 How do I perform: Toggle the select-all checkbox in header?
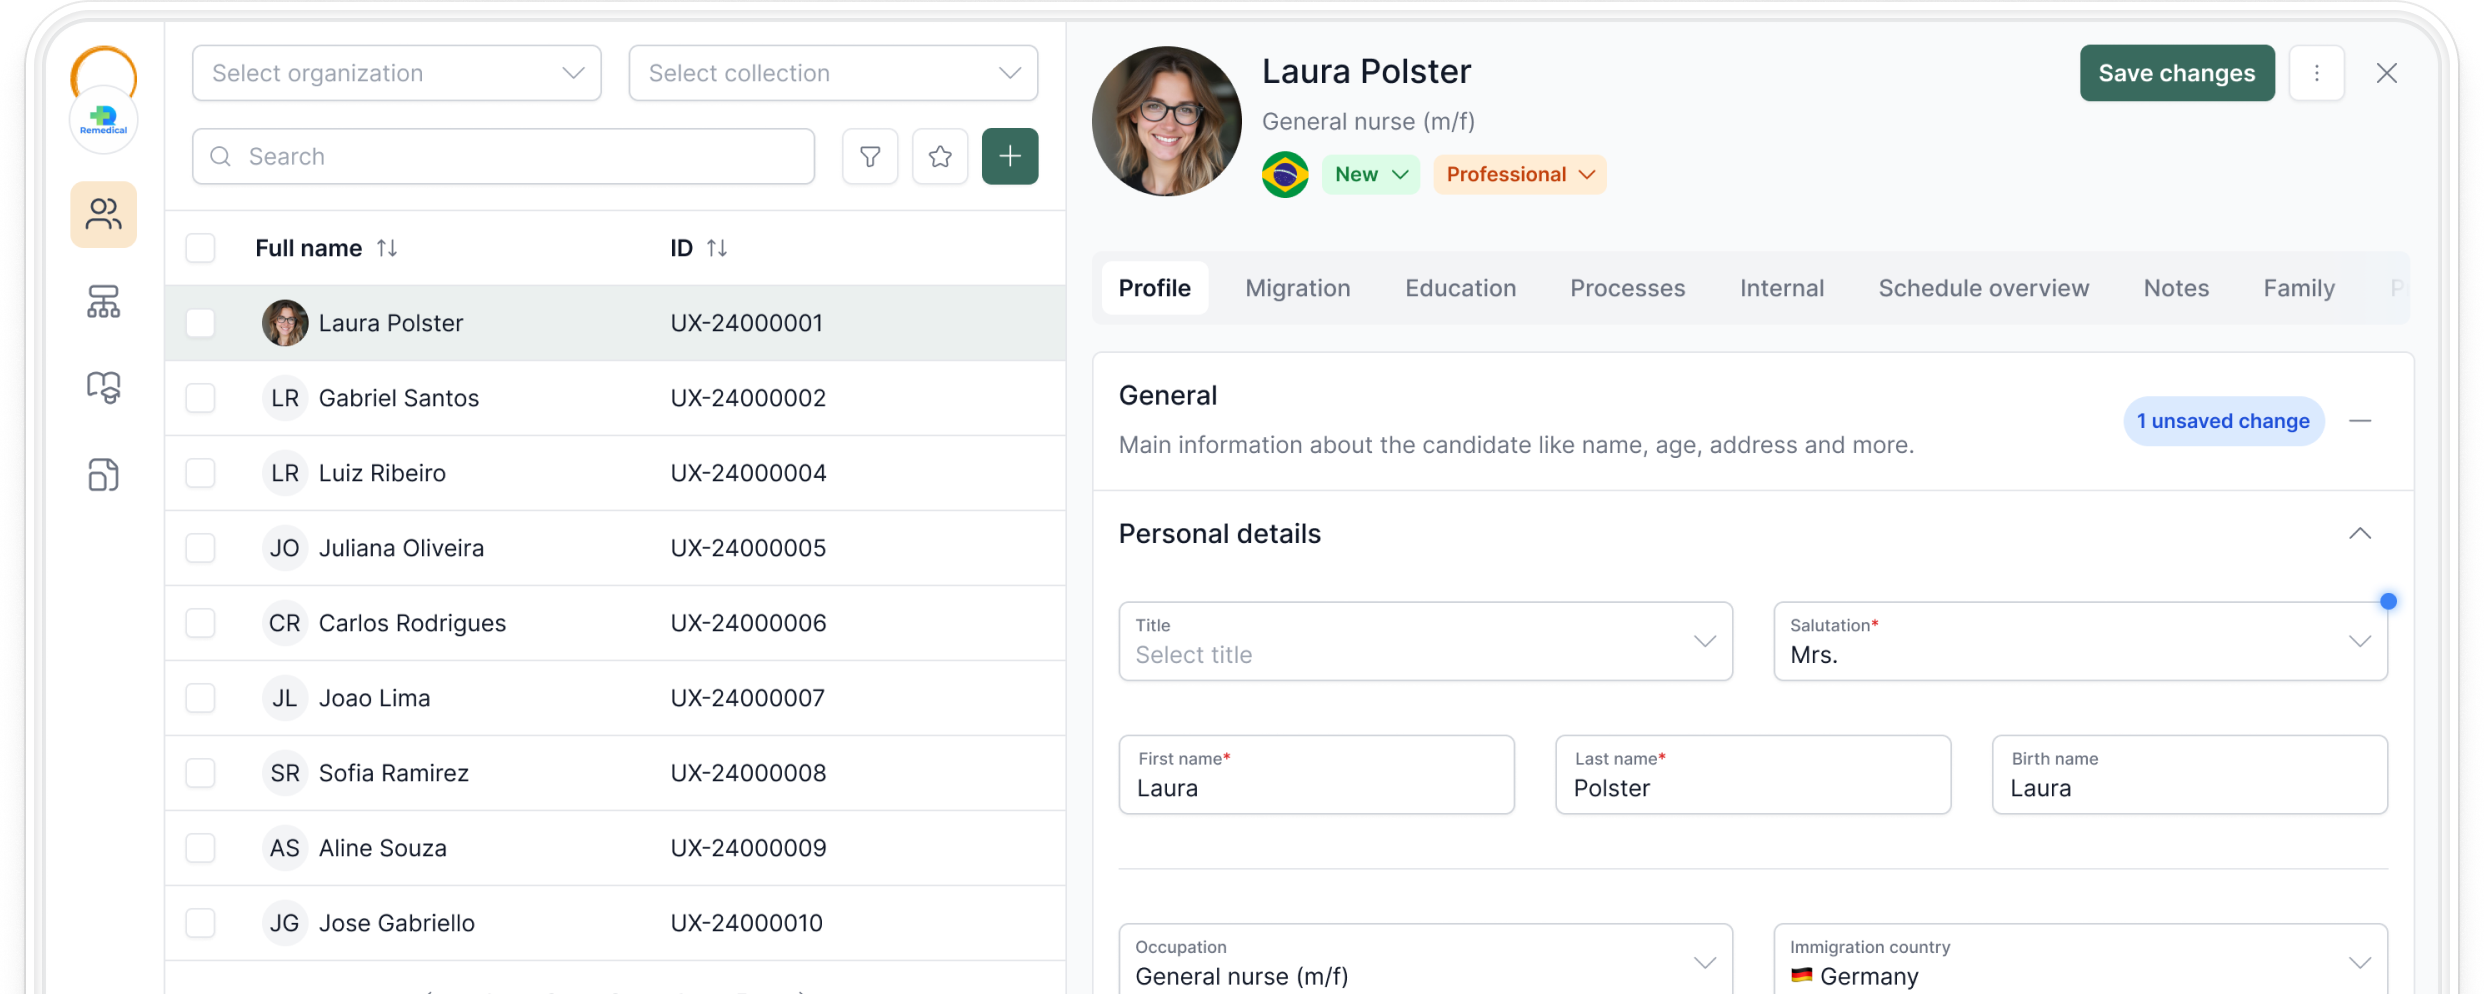point(200,248)
